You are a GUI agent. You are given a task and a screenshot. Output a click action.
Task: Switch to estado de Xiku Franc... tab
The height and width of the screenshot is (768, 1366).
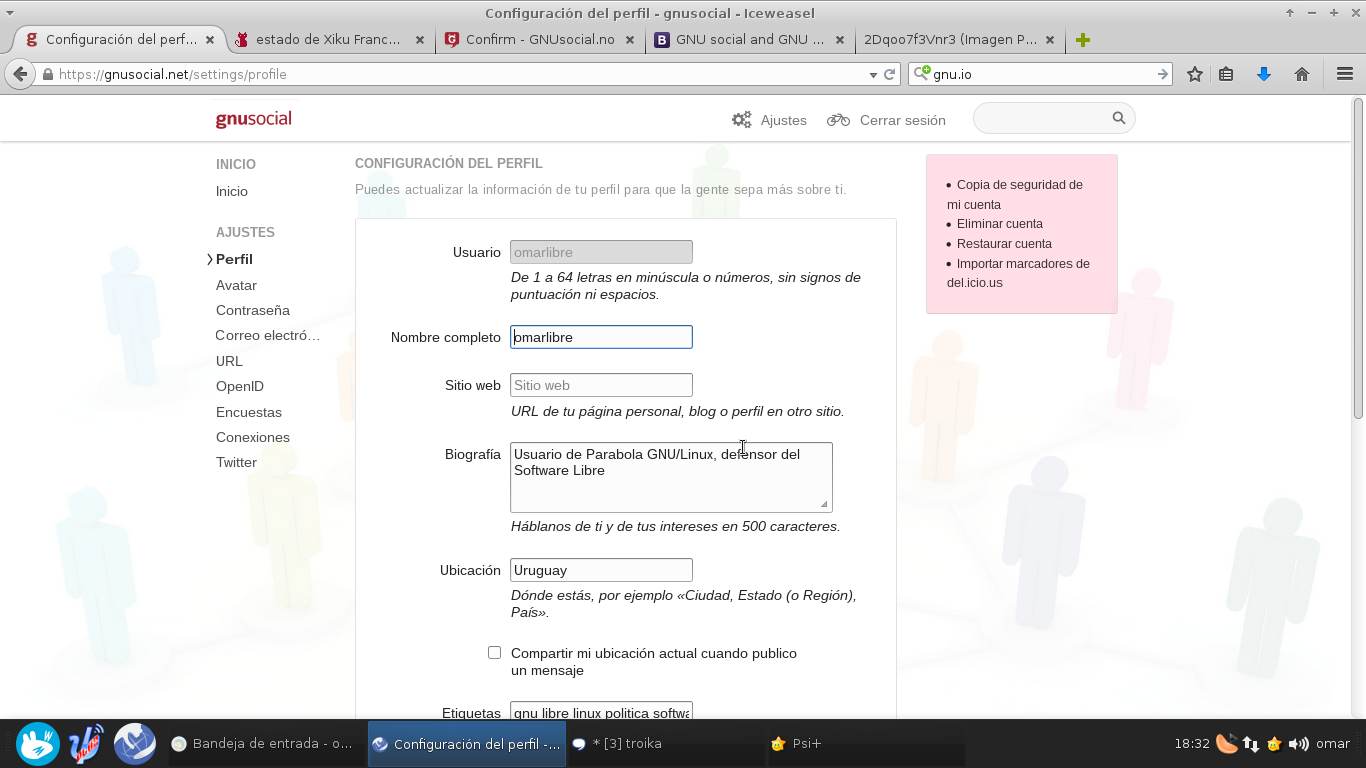pyautogui.click(x=329, y=40)
